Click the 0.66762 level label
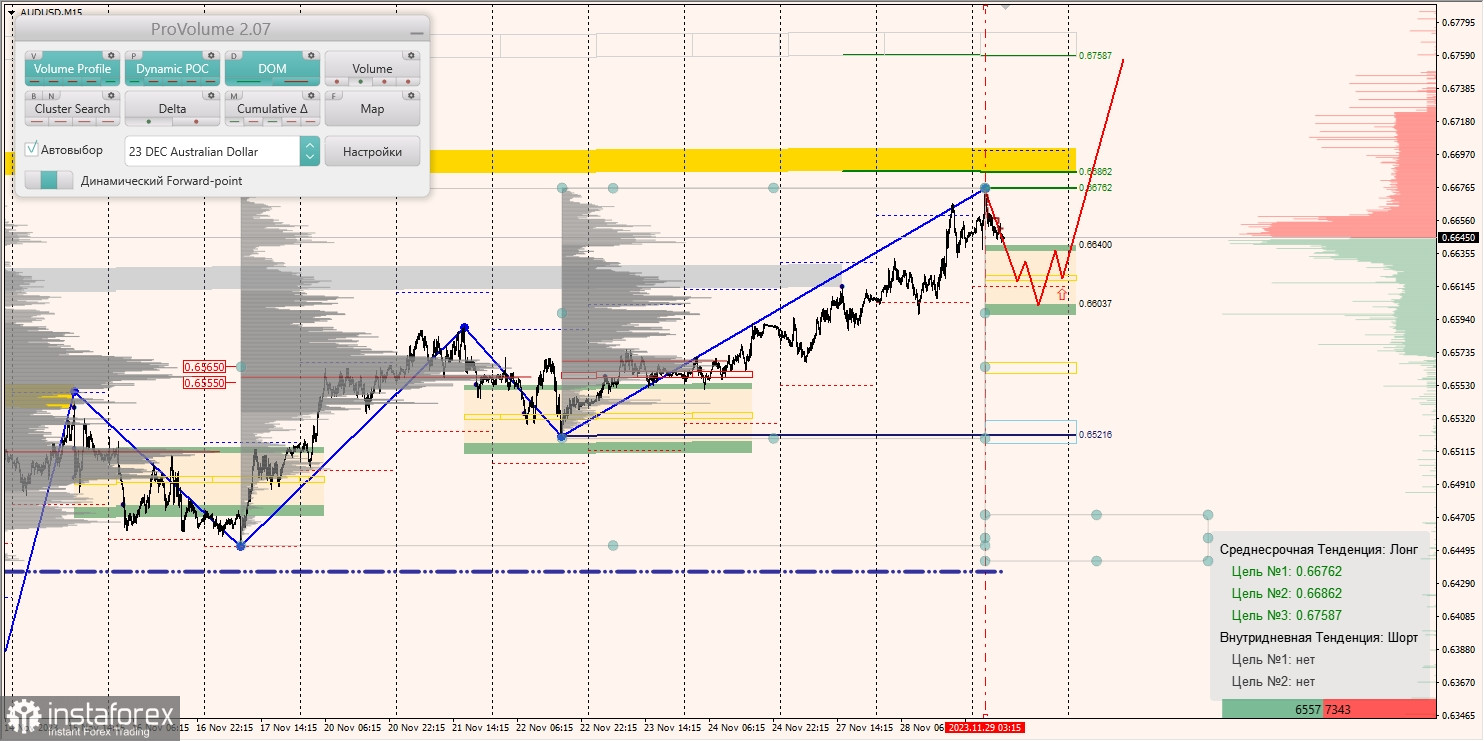1484x741 pixels. (1096, 187)
